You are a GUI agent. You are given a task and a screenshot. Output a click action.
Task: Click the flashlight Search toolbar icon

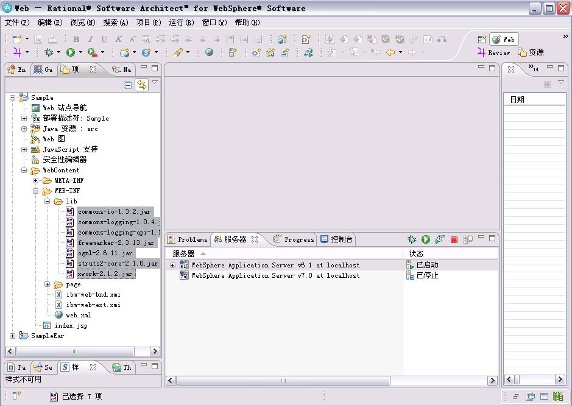click(x=178, y=53)
